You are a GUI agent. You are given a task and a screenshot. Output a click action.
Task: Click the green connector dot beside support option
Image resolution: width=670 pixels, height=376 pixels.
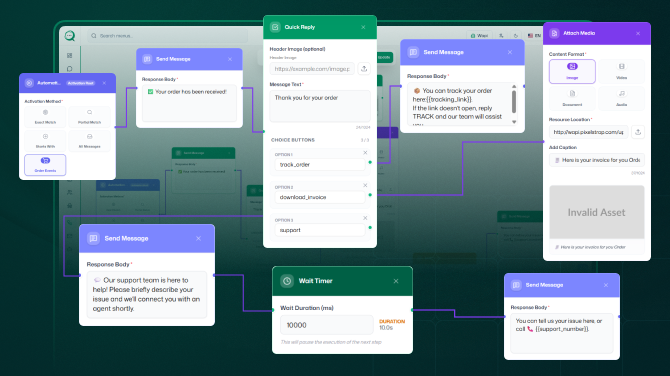coord(370,228)
